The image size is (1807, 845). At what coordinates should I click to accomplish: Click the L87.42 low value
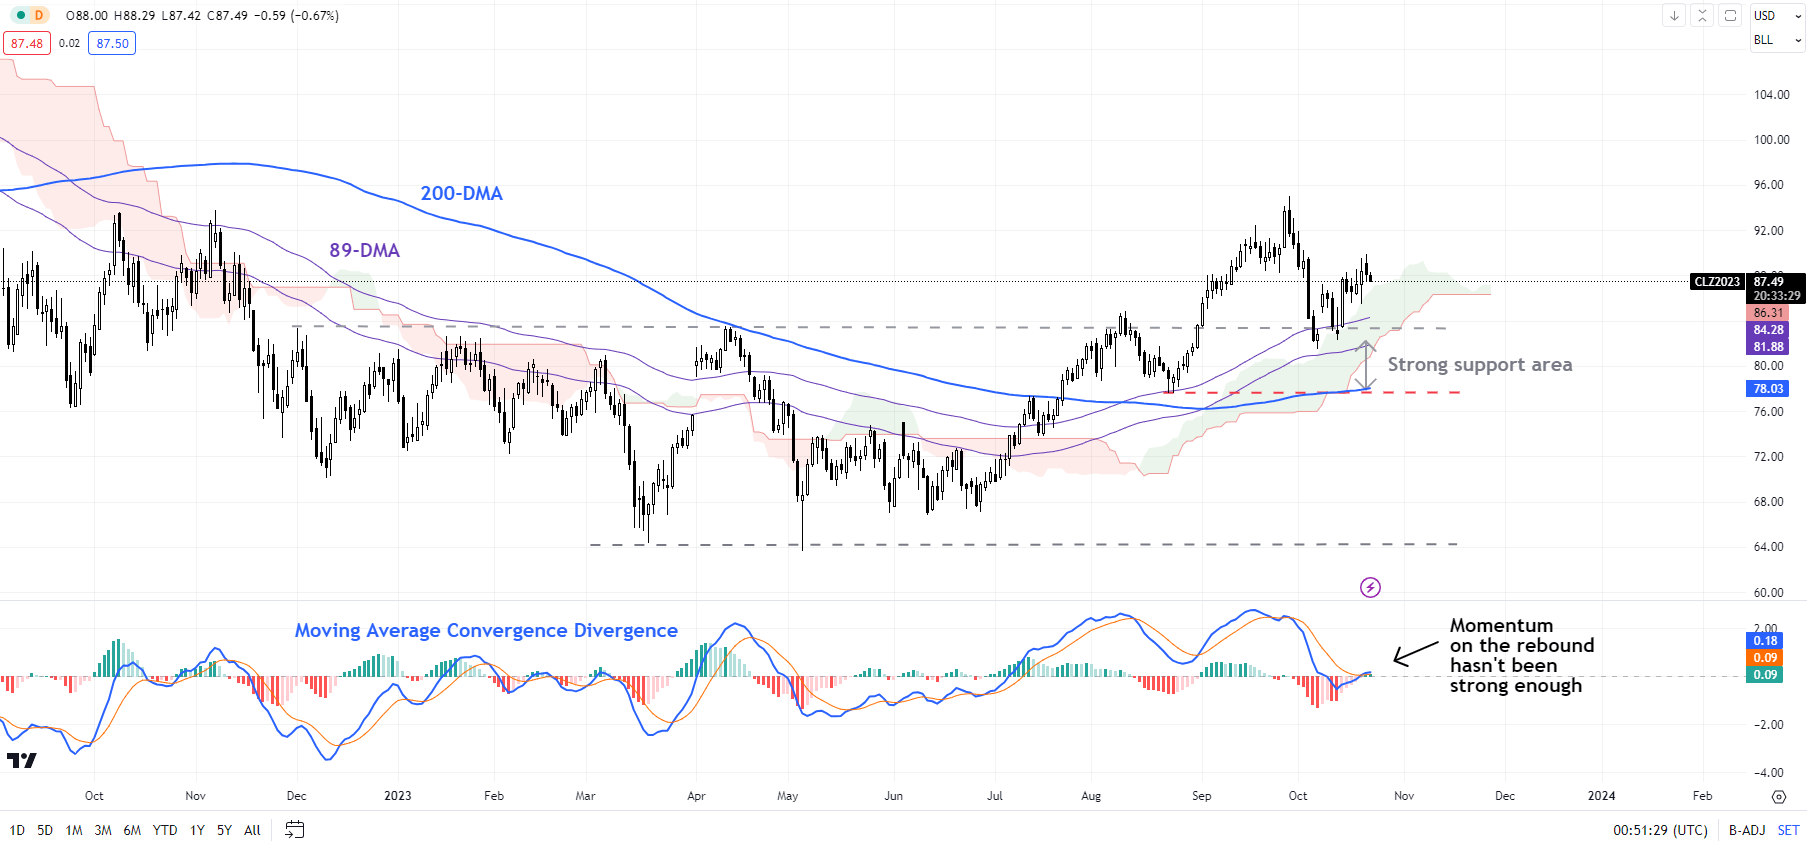pyautogui.click(x=181, y=16)
